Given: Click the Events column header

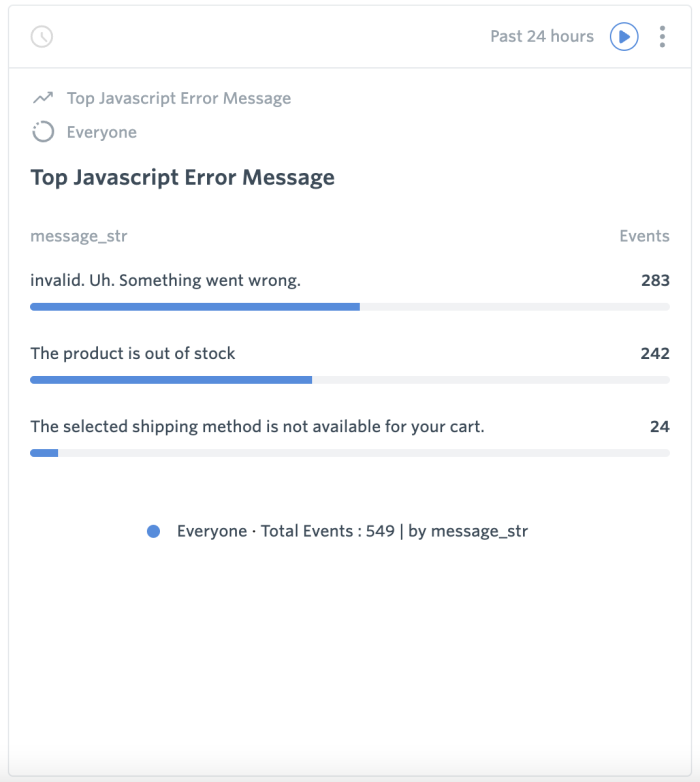Looking at the screenshot, I should [644, 236].
